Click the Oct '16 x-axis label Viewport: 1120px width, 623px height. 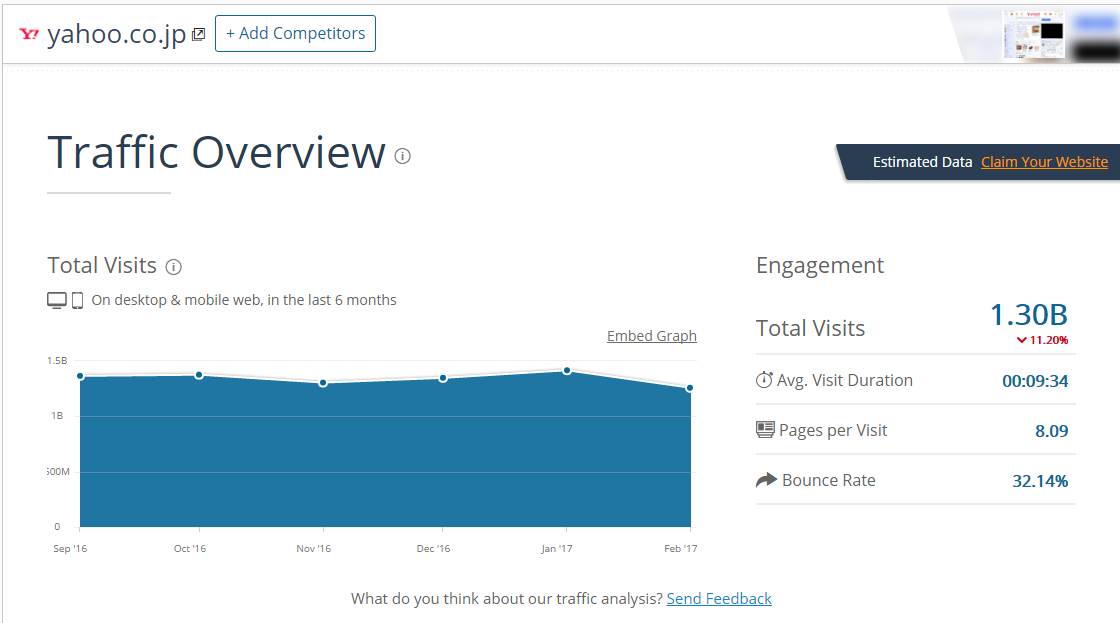[x=190, y=549]
